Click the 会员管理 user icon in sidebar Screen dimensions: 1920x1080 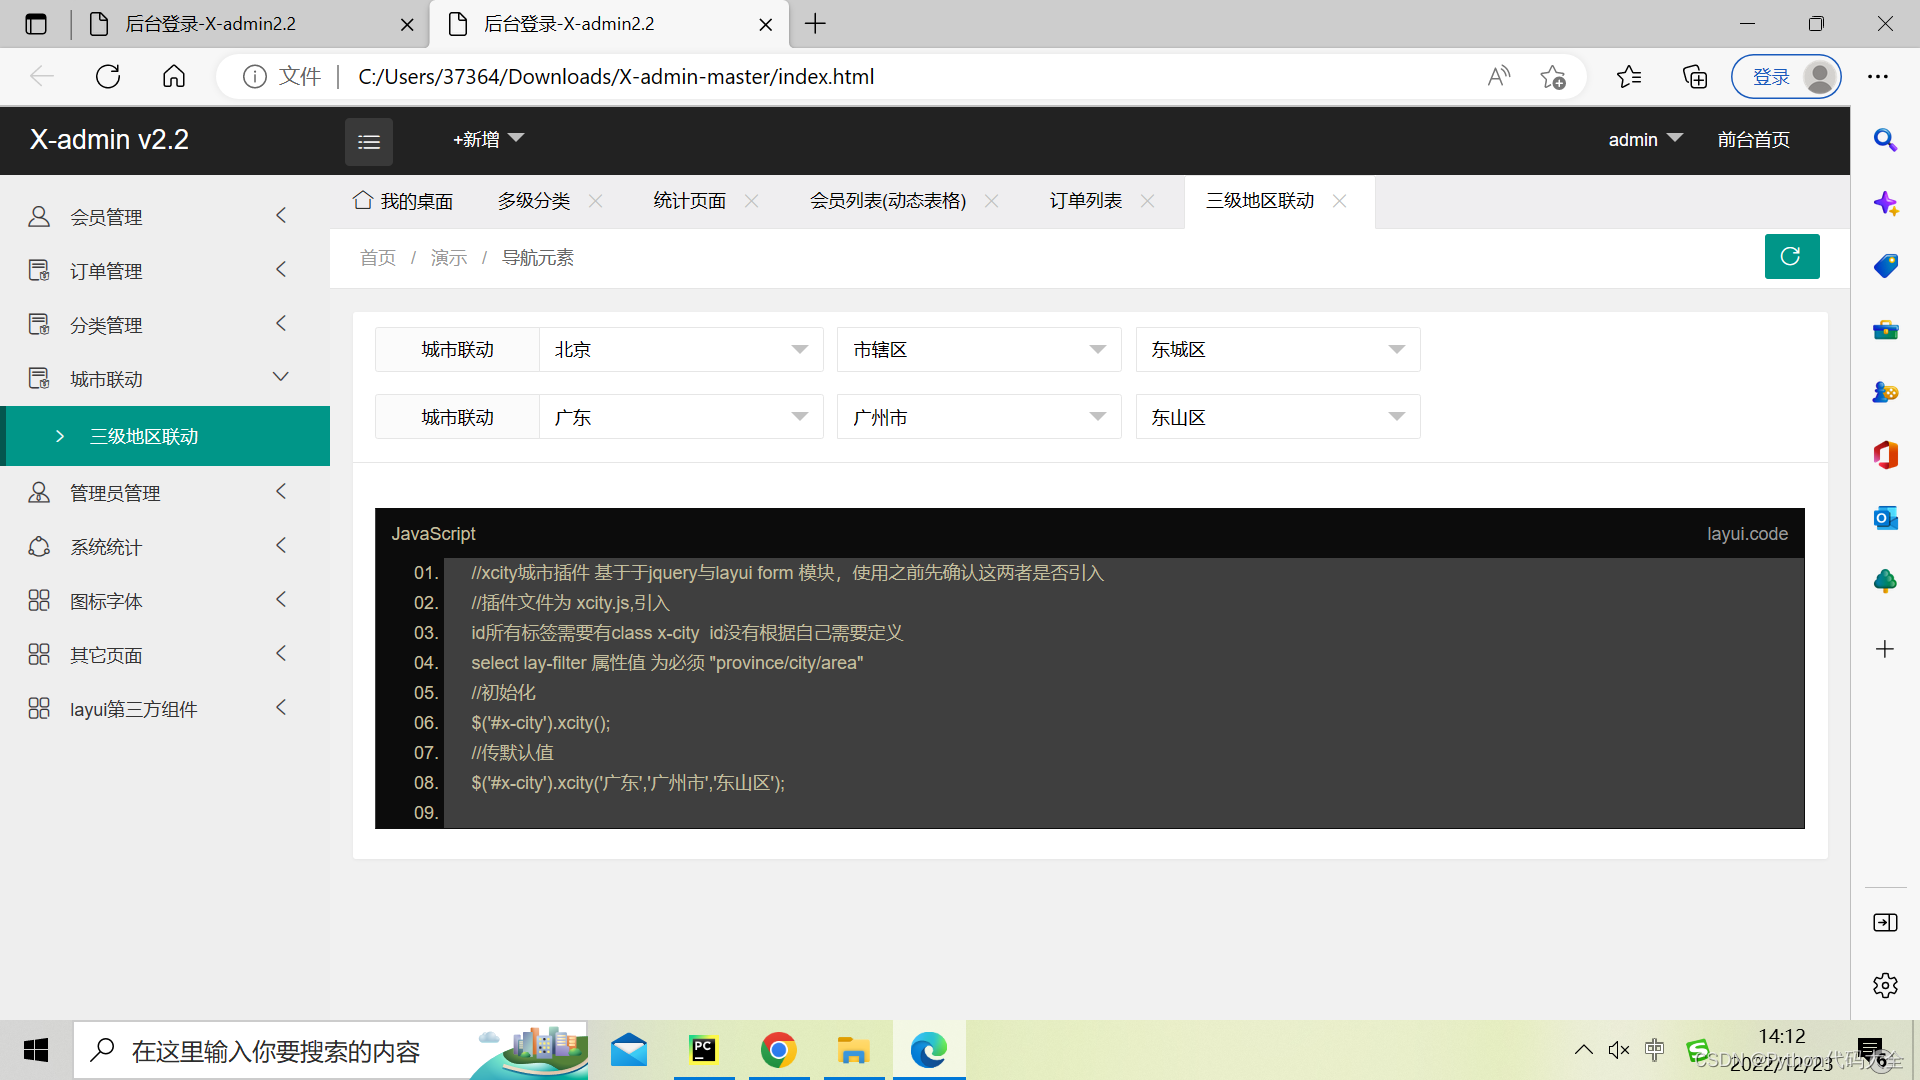[x=39, y=216]
